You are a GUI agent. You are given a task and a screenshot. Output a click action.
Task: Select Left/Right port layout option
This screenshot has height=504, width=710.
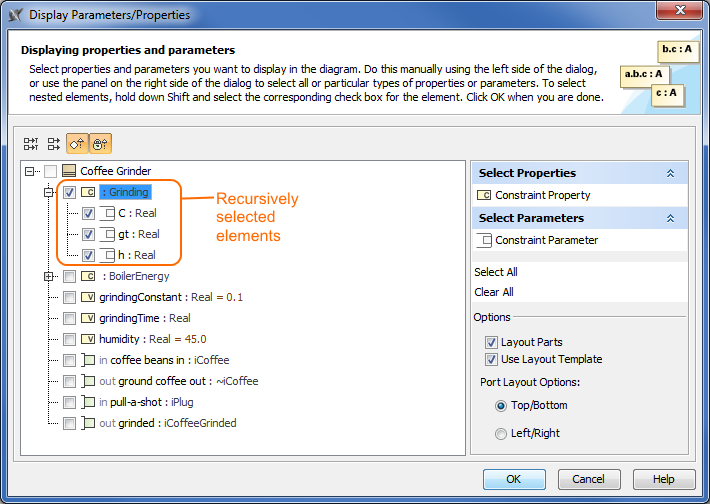[x=501, y=433]
